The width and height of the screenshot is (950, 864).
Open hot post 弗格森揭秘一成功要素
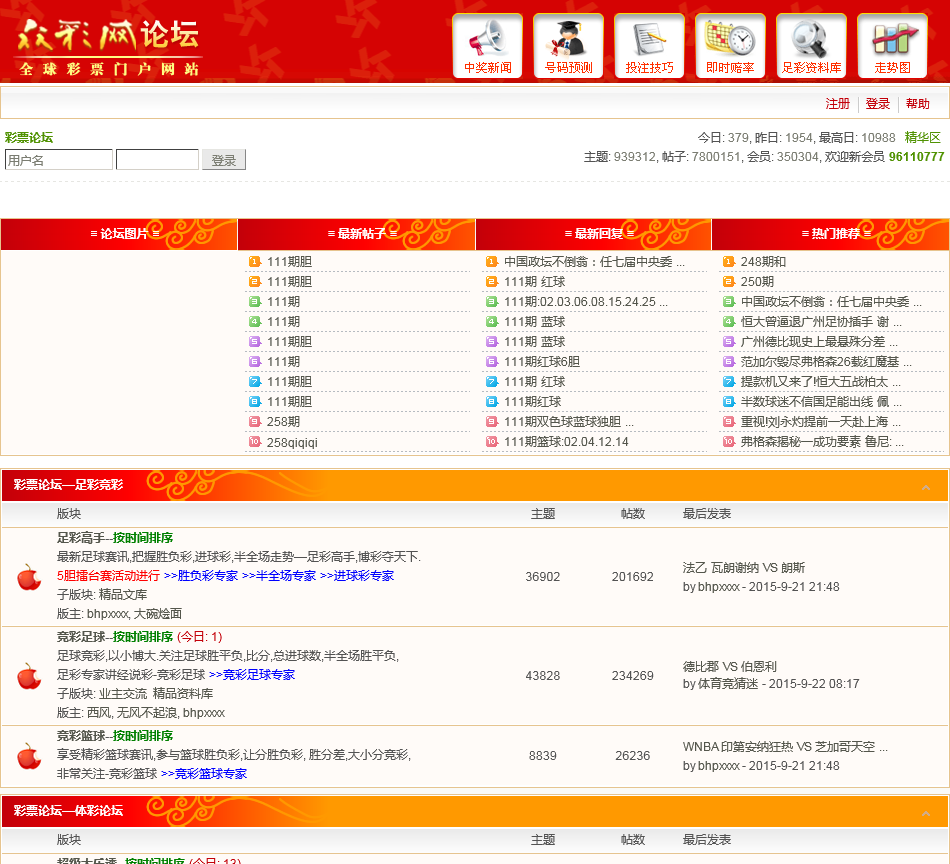(822, 442)
